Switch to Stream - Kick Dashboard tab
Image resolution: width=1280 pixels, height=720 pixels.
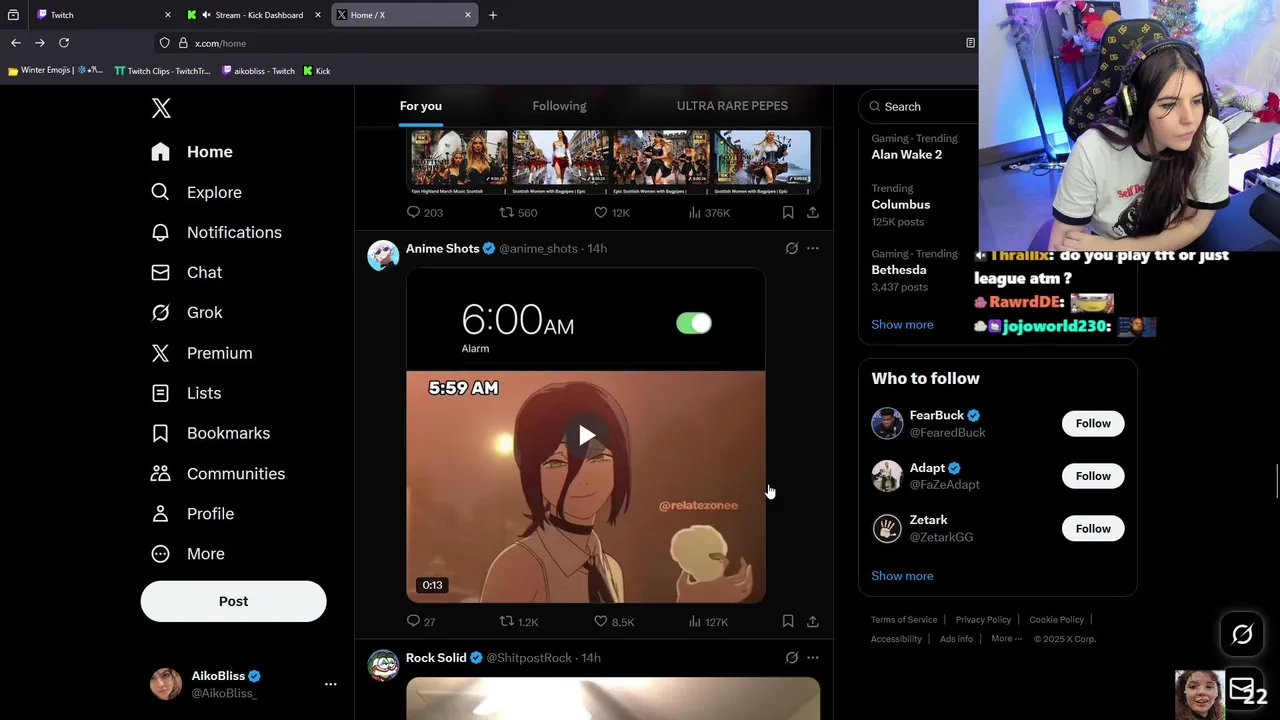coord(256,15)
